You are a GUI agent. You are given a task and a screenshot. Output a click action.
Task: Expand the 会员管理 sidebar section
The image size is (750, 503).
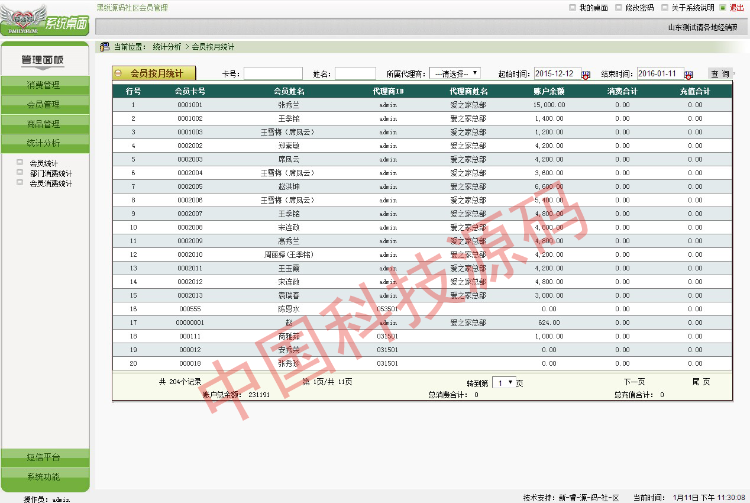45,104
